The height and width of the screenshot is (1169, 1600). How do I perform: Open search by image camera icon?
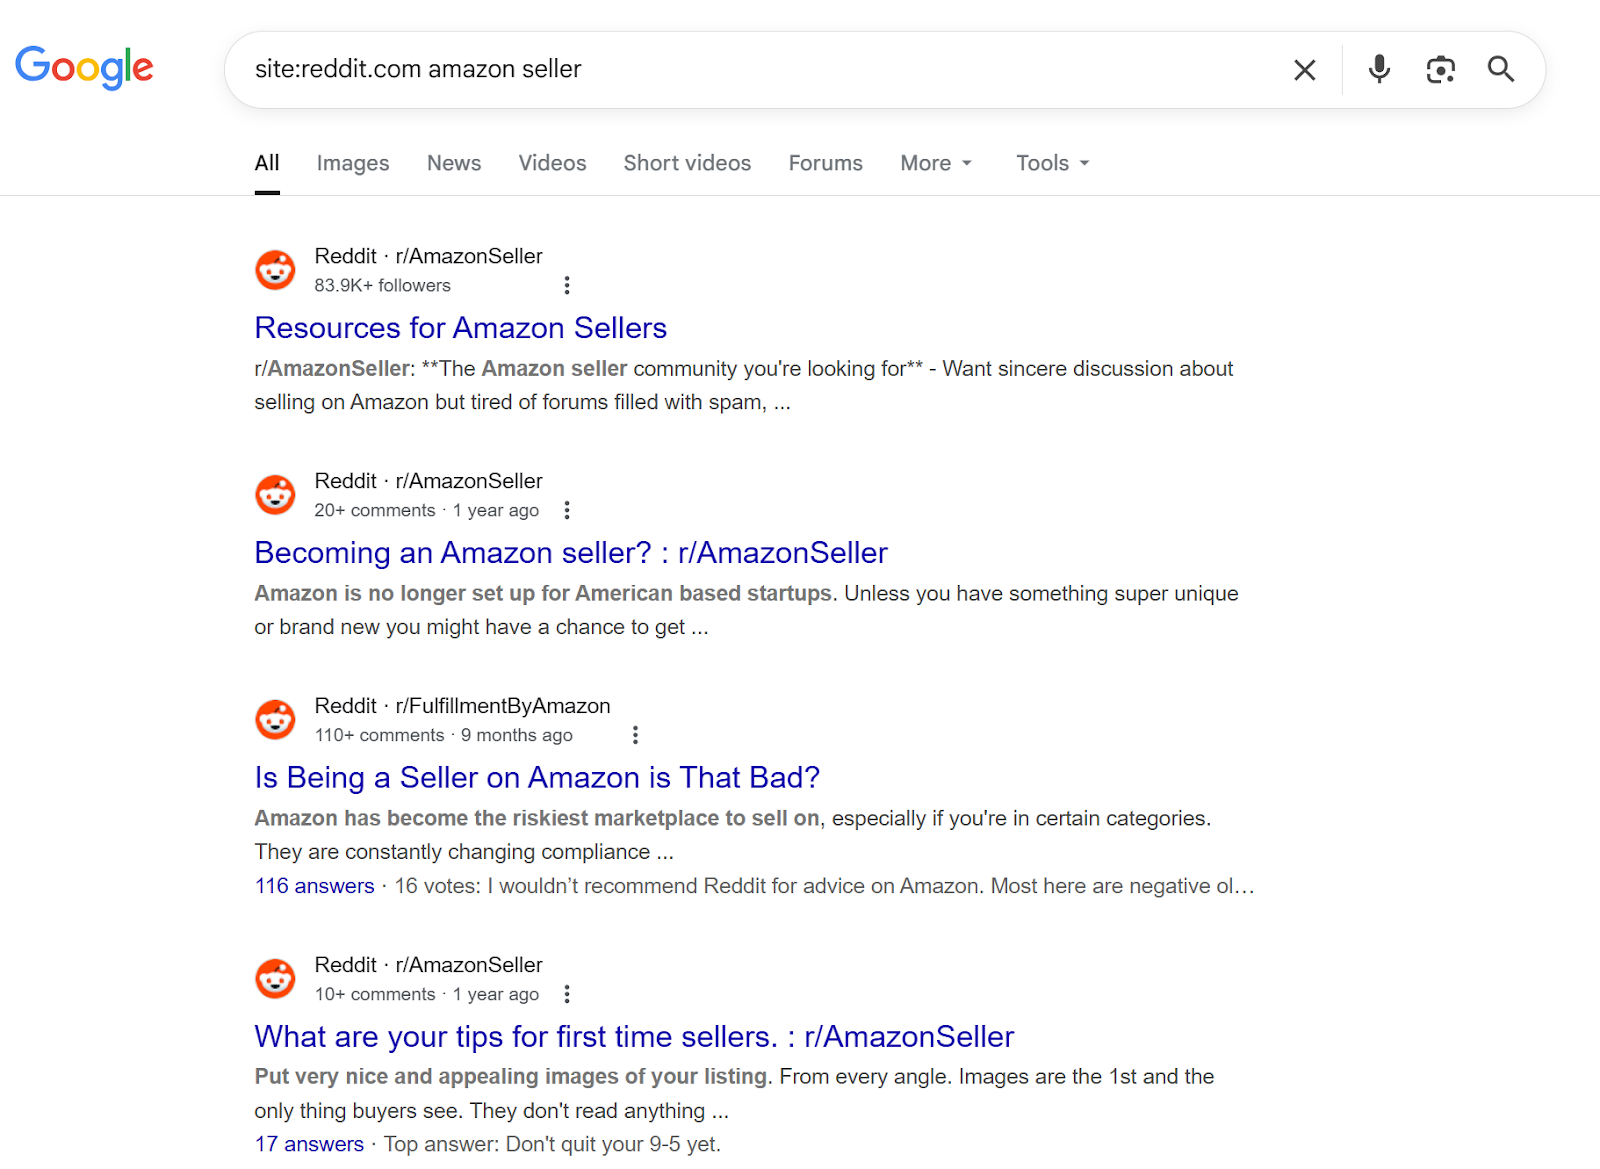(x=1440, y=69)
